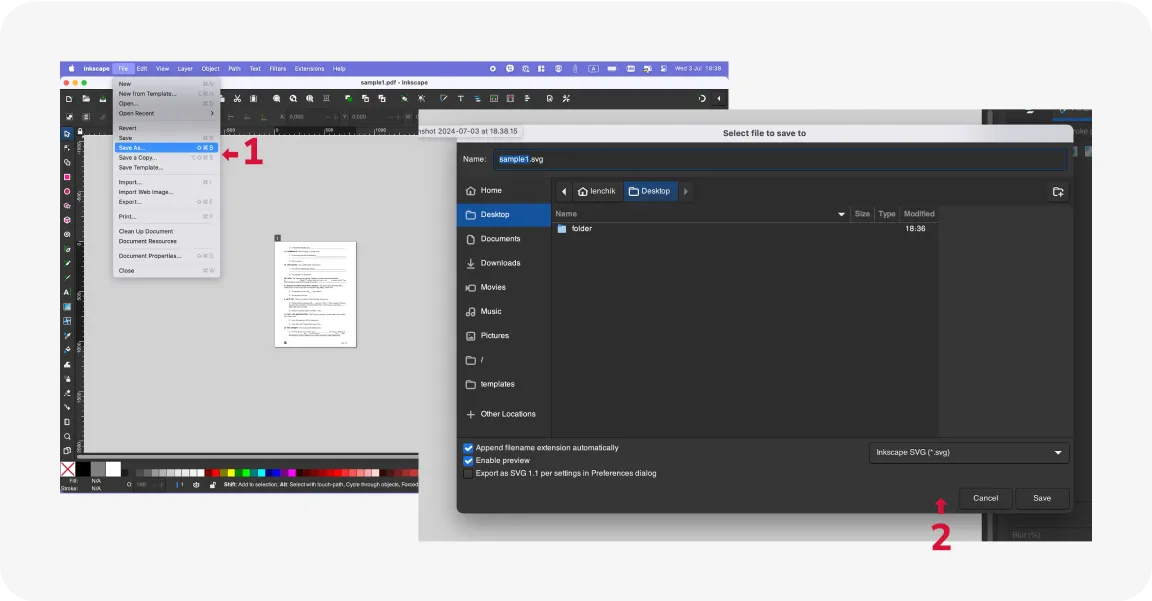
Task: Open Text and Font dialog toolbar icon
Action: coord(461,98)
